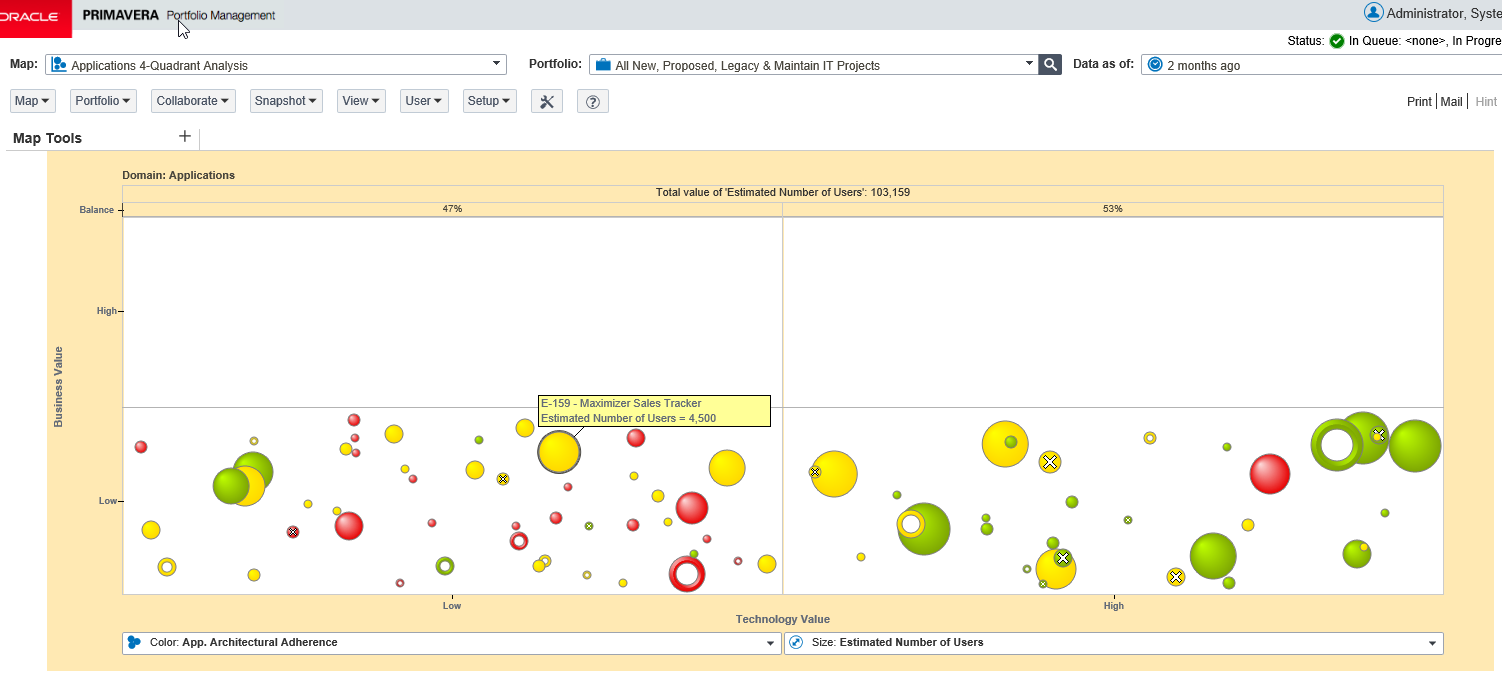Open the Help question mark icon
The width and height of the screenshot is (1502, 689).
click(x=592, y=100)
